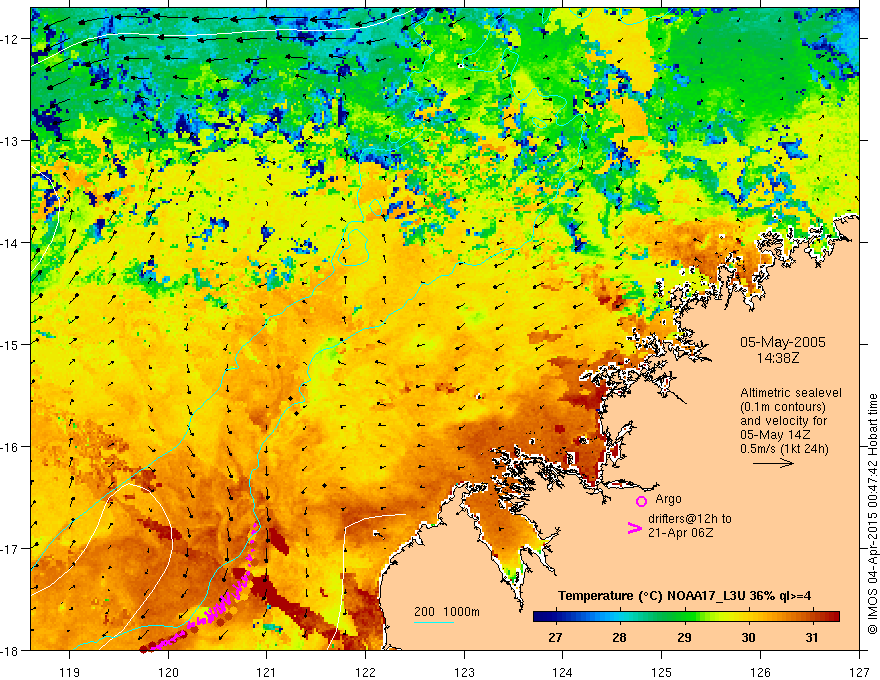Click the time label 14:38Z
The height and width of the screenshot is (680, 880).
pos(778,357)
